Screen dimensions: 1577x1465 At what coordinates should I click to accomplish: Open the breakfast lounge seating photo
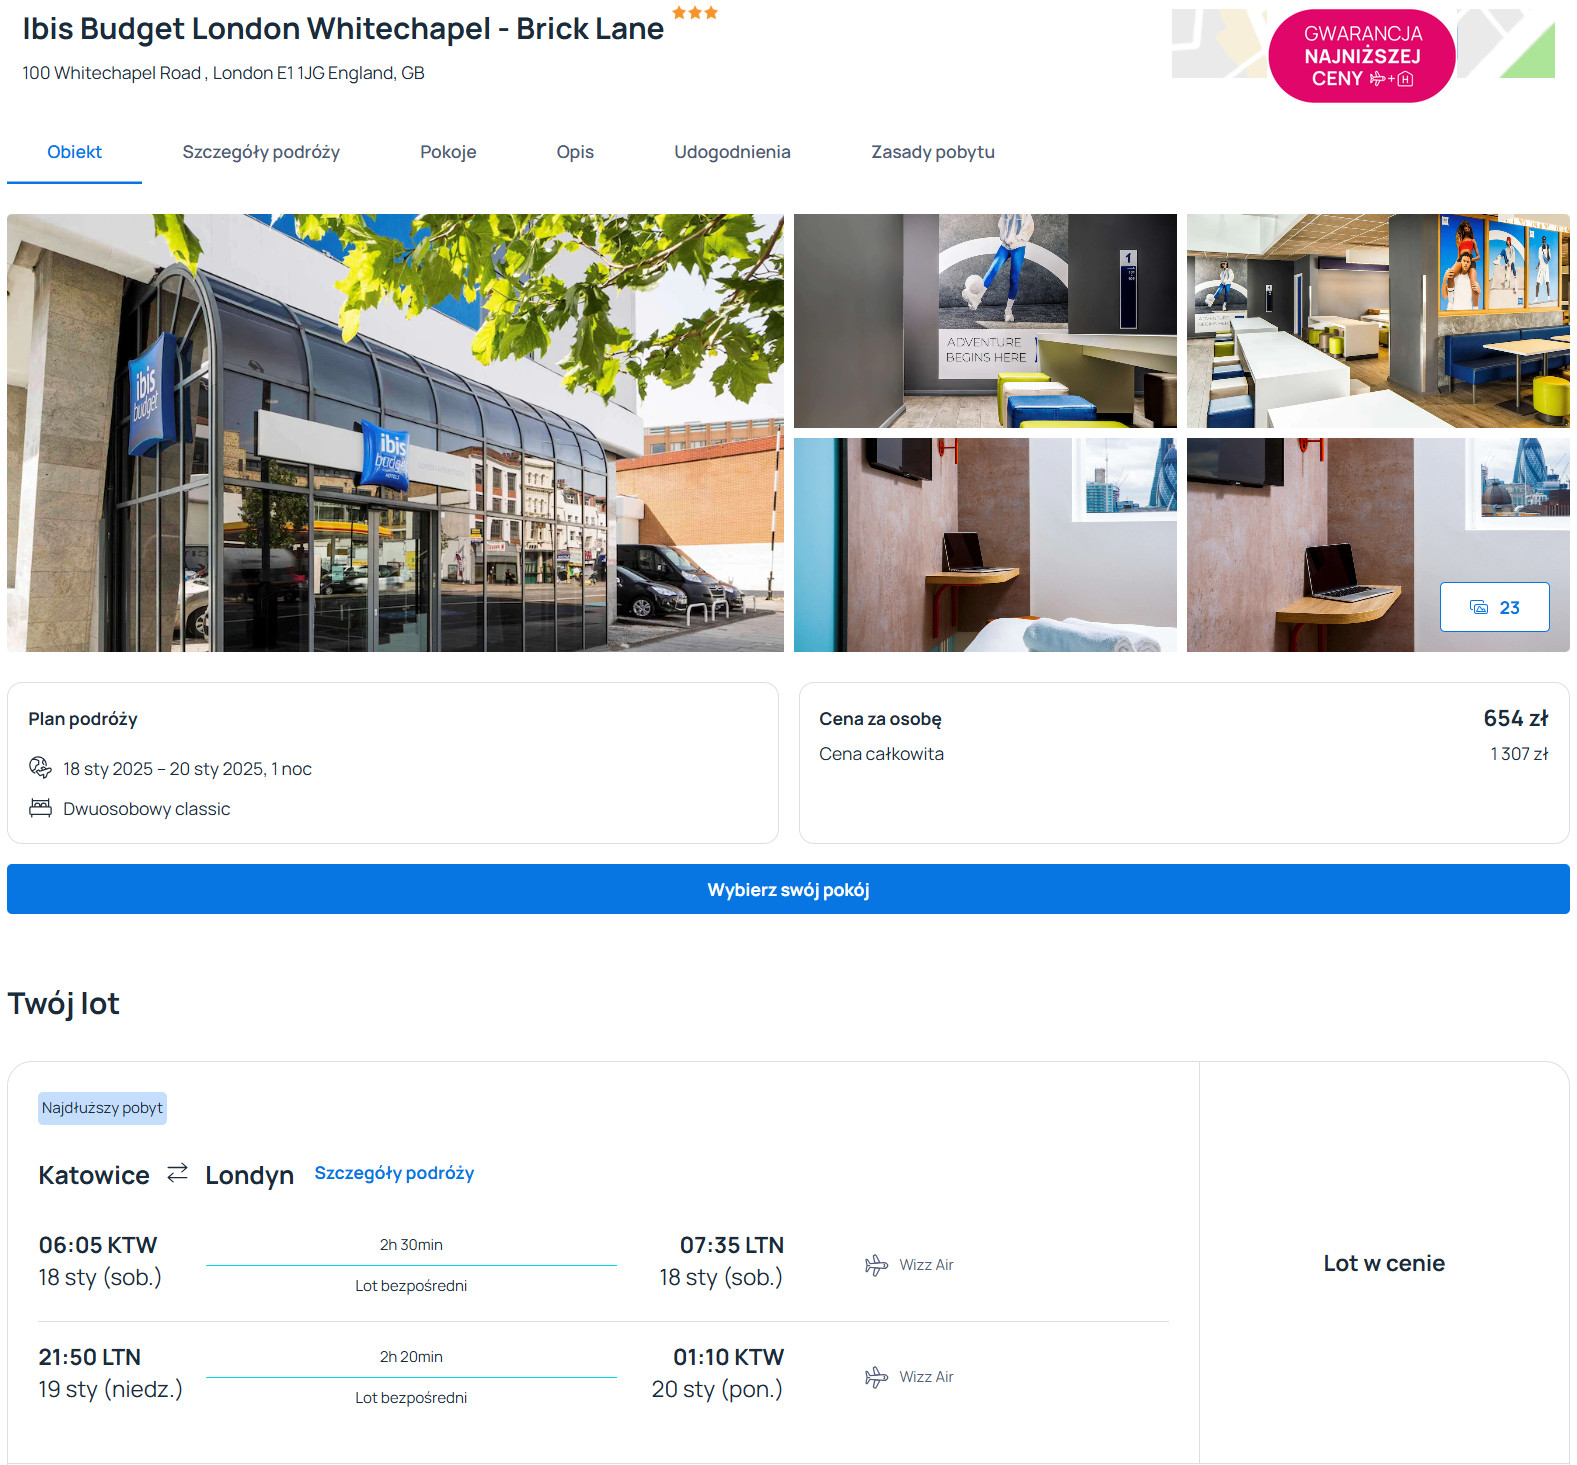1377,320
